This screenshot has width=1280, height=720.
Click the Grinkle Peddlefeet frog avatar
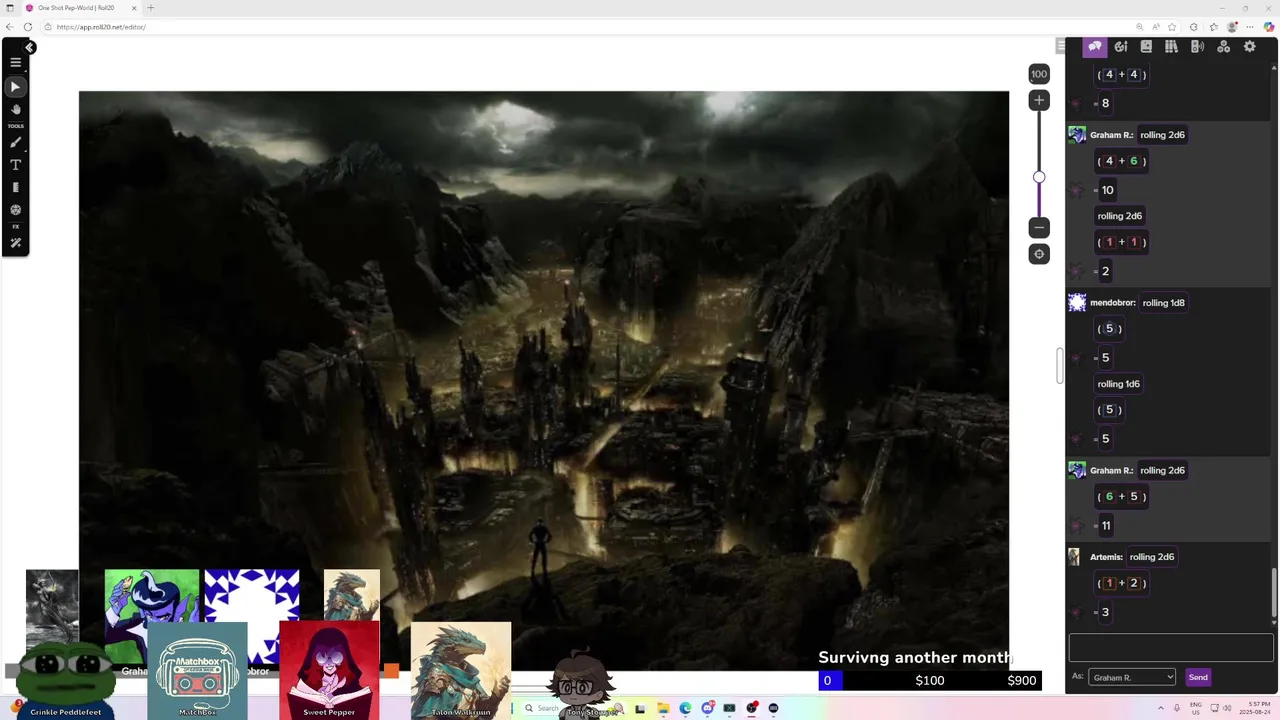(65, 680)
